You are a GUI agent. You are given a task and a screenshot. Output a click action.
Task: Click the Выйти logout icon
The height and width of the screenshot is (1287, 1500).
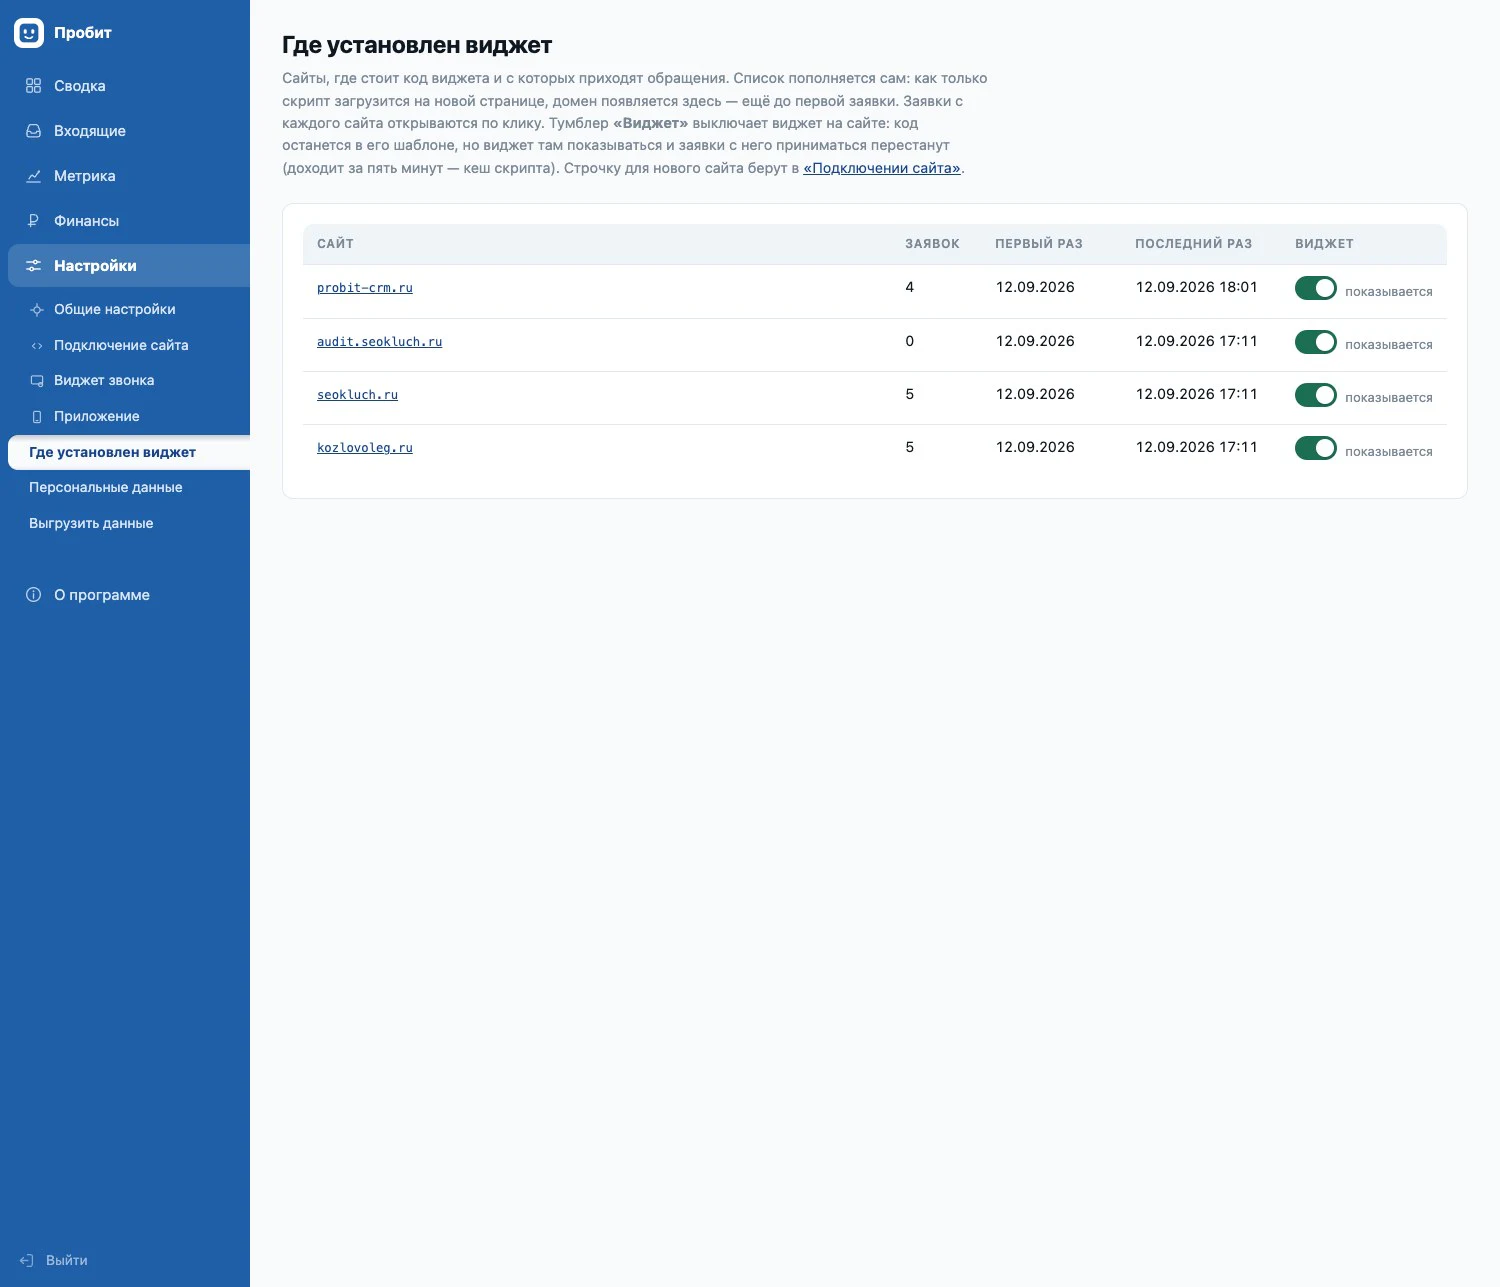[27, 1260]
